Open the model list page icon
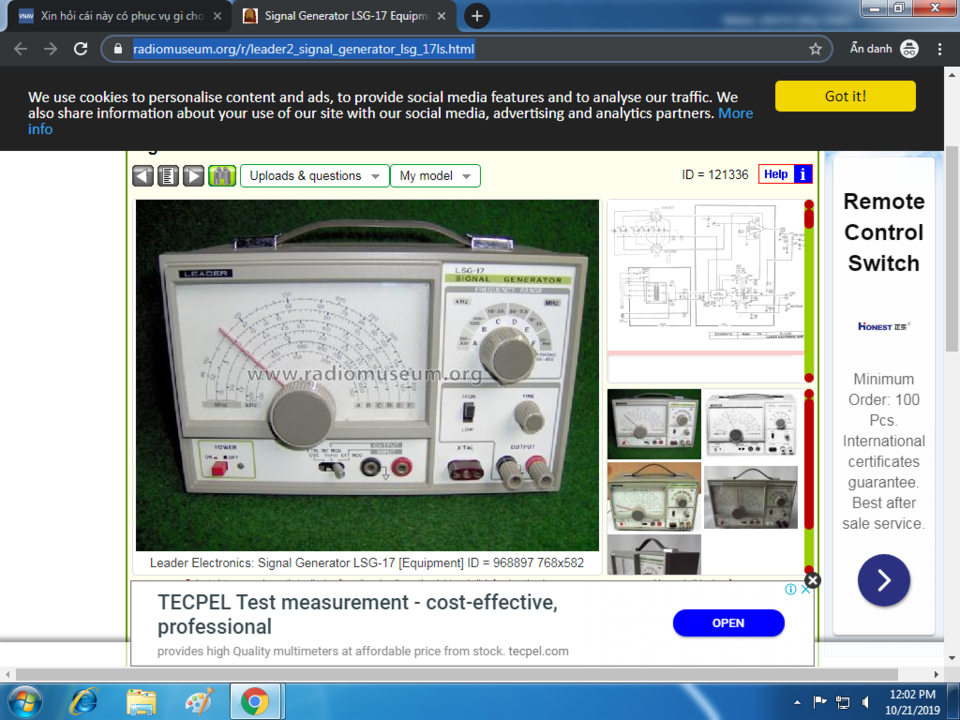This screenshot has width=960, height=720. coord(168,176)
